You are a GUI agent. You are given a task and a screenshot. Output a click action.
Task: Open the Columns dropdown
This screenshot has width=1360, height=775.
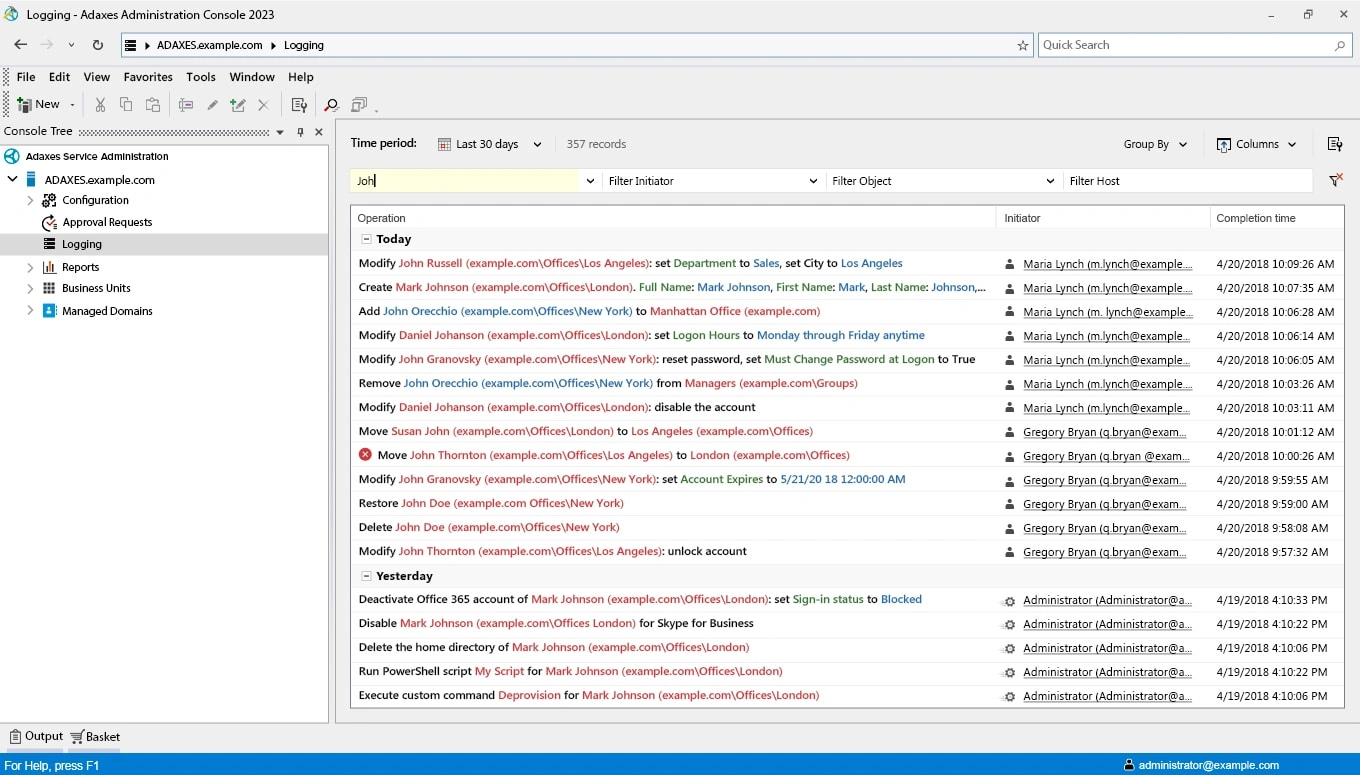[x=1256, y=144]
